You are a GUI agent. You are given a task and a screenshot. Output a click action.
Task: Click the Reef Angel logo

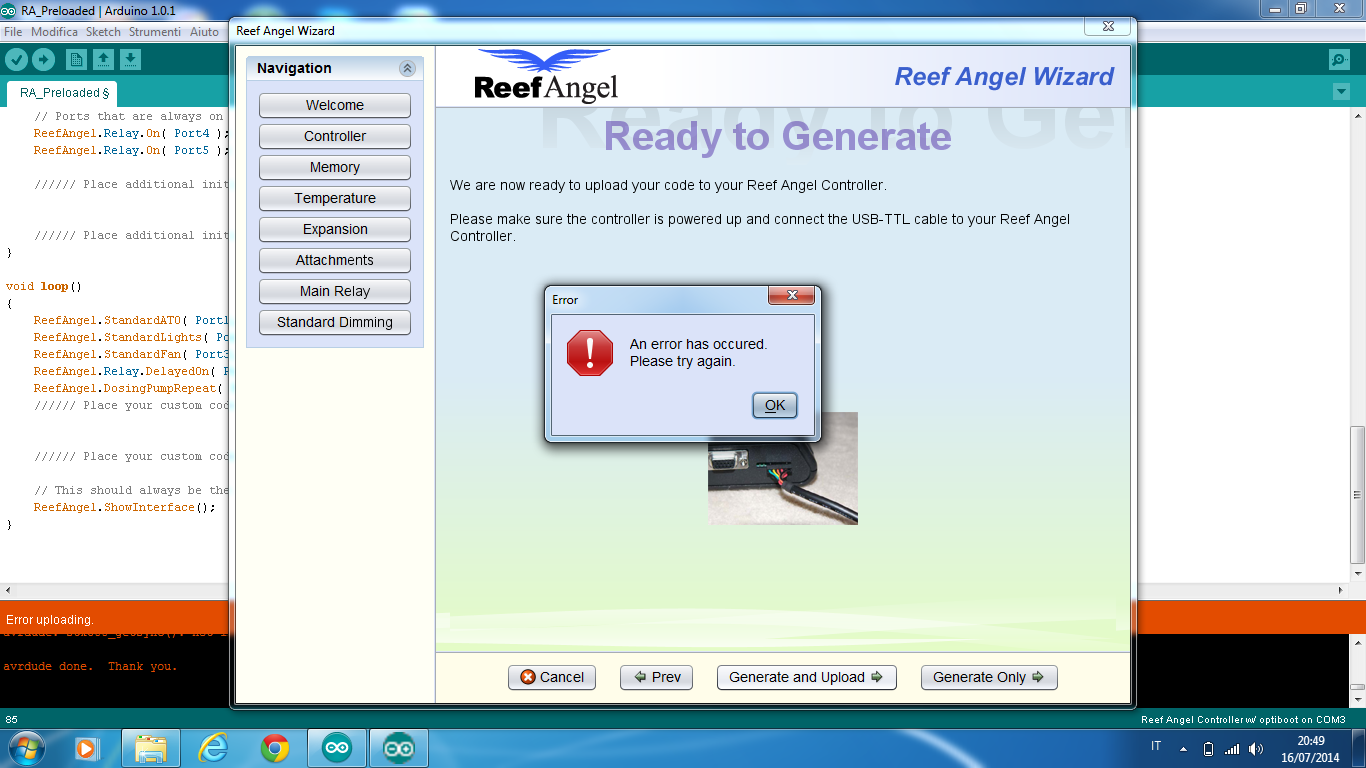(x=546, y=76)
